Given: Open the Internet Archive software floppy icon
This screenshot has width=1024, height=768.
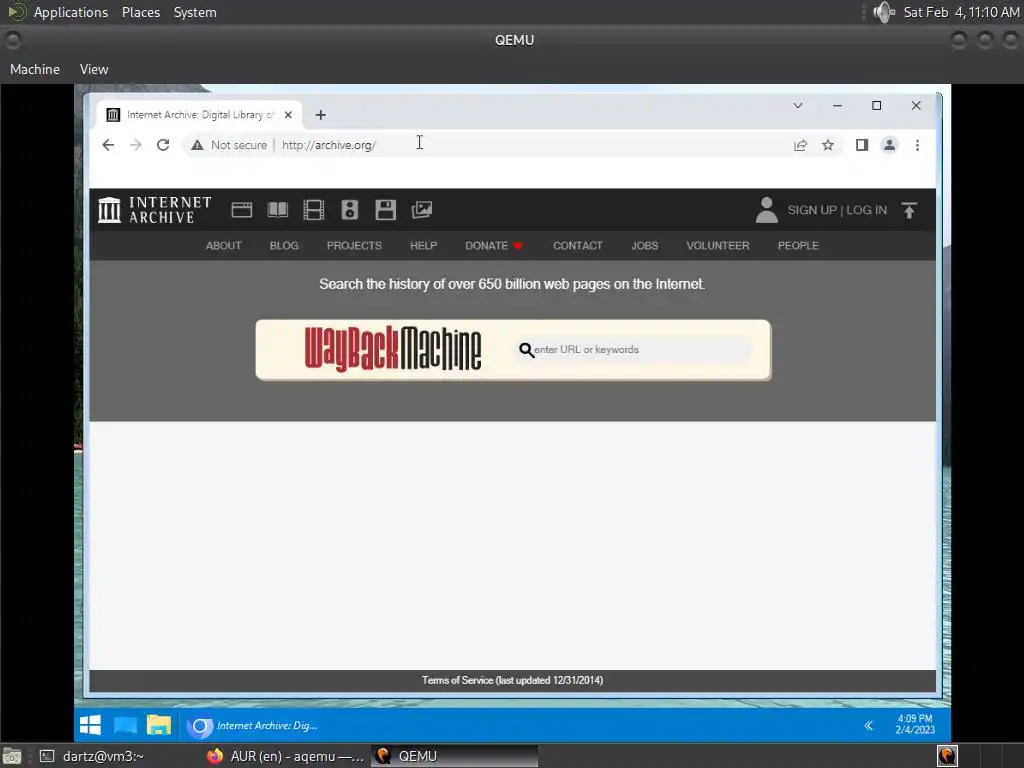Looking at the screenshot, I should point(385,210).
